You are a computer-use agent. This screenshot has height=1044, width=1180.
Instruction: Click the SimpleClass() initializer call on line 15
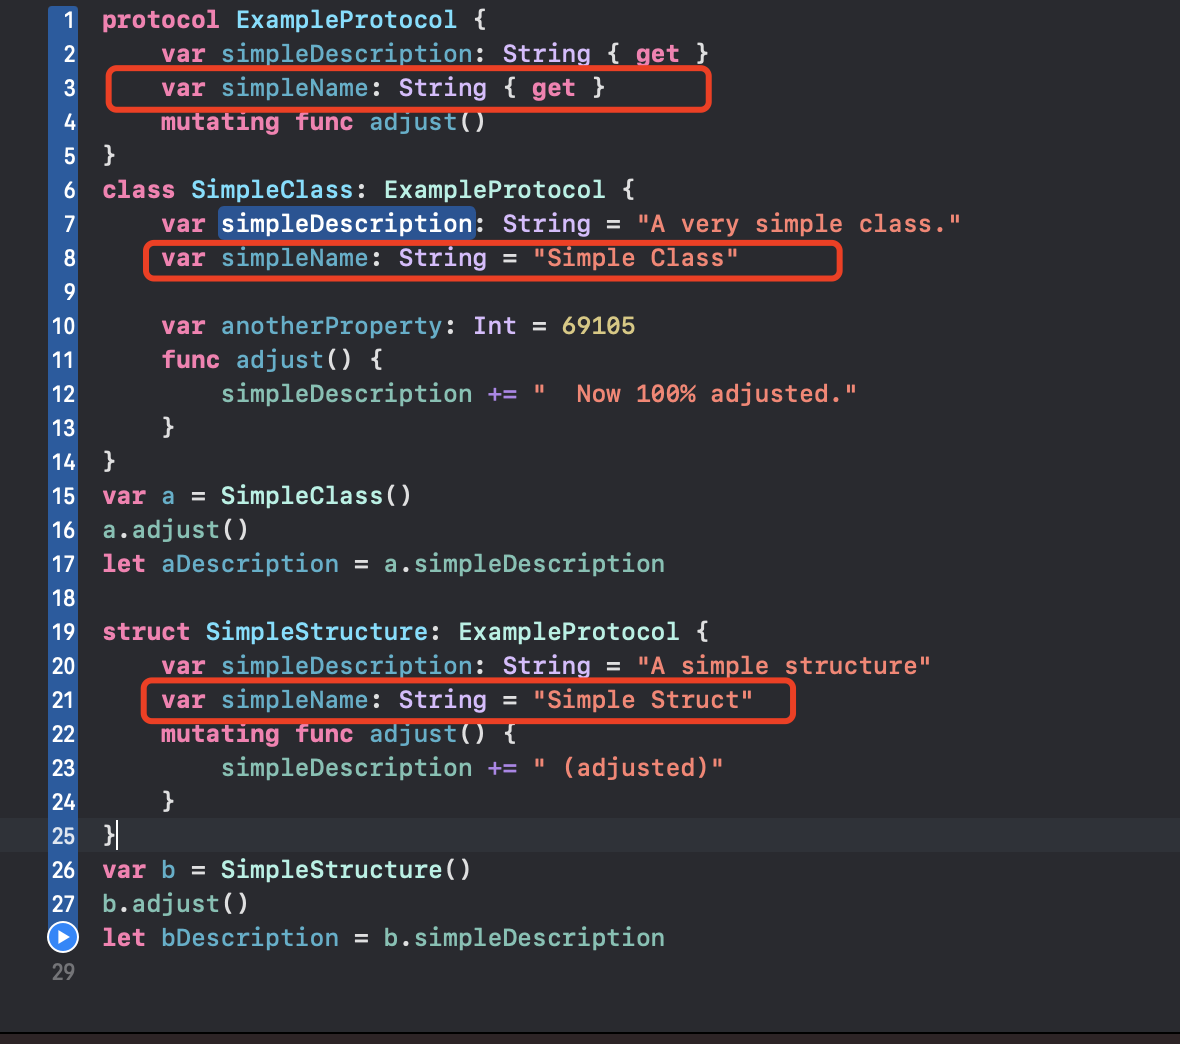tap(316, 496)
